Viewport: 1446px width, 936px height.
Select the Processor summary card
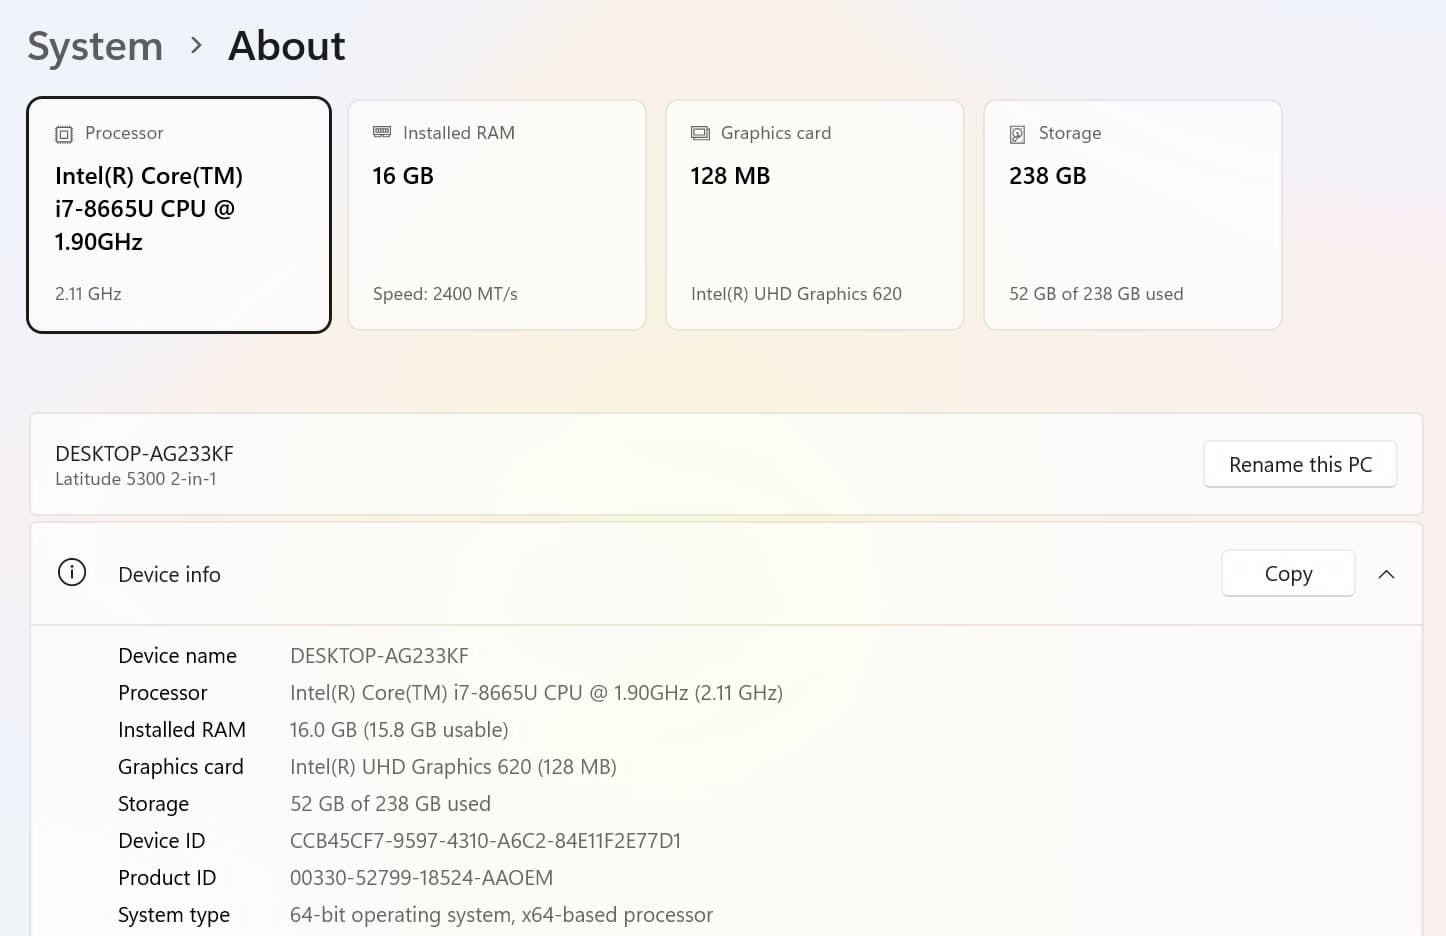click(179, 215)
